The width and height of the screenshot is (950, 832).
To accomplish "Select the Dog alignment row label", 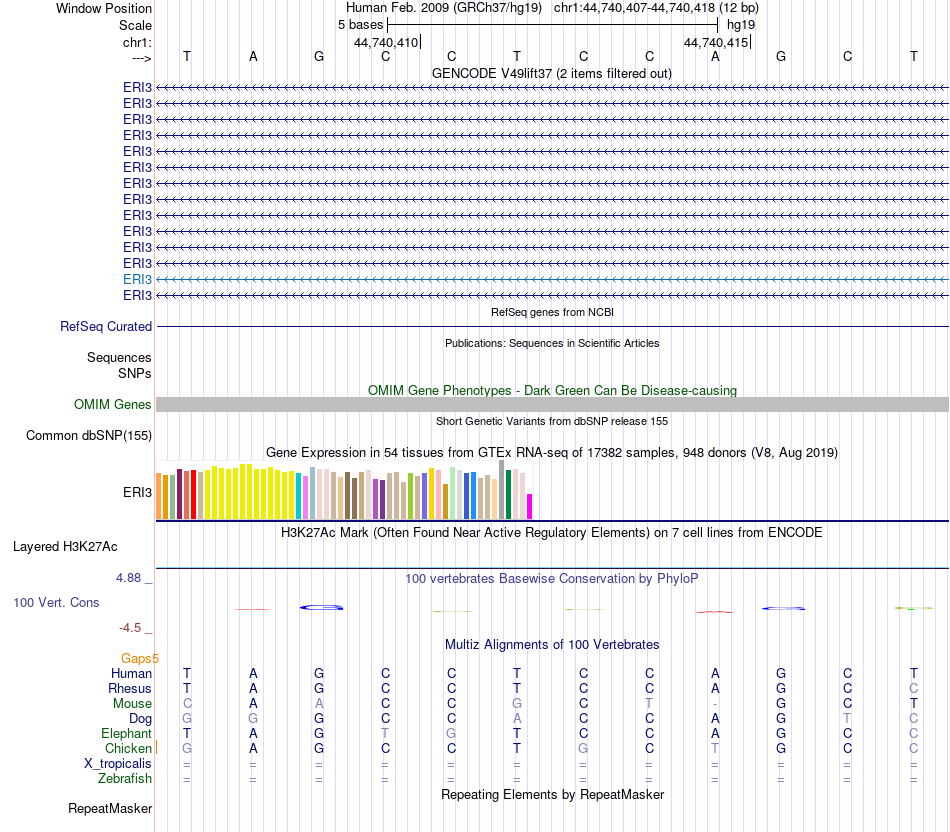I will pos(140,719).
